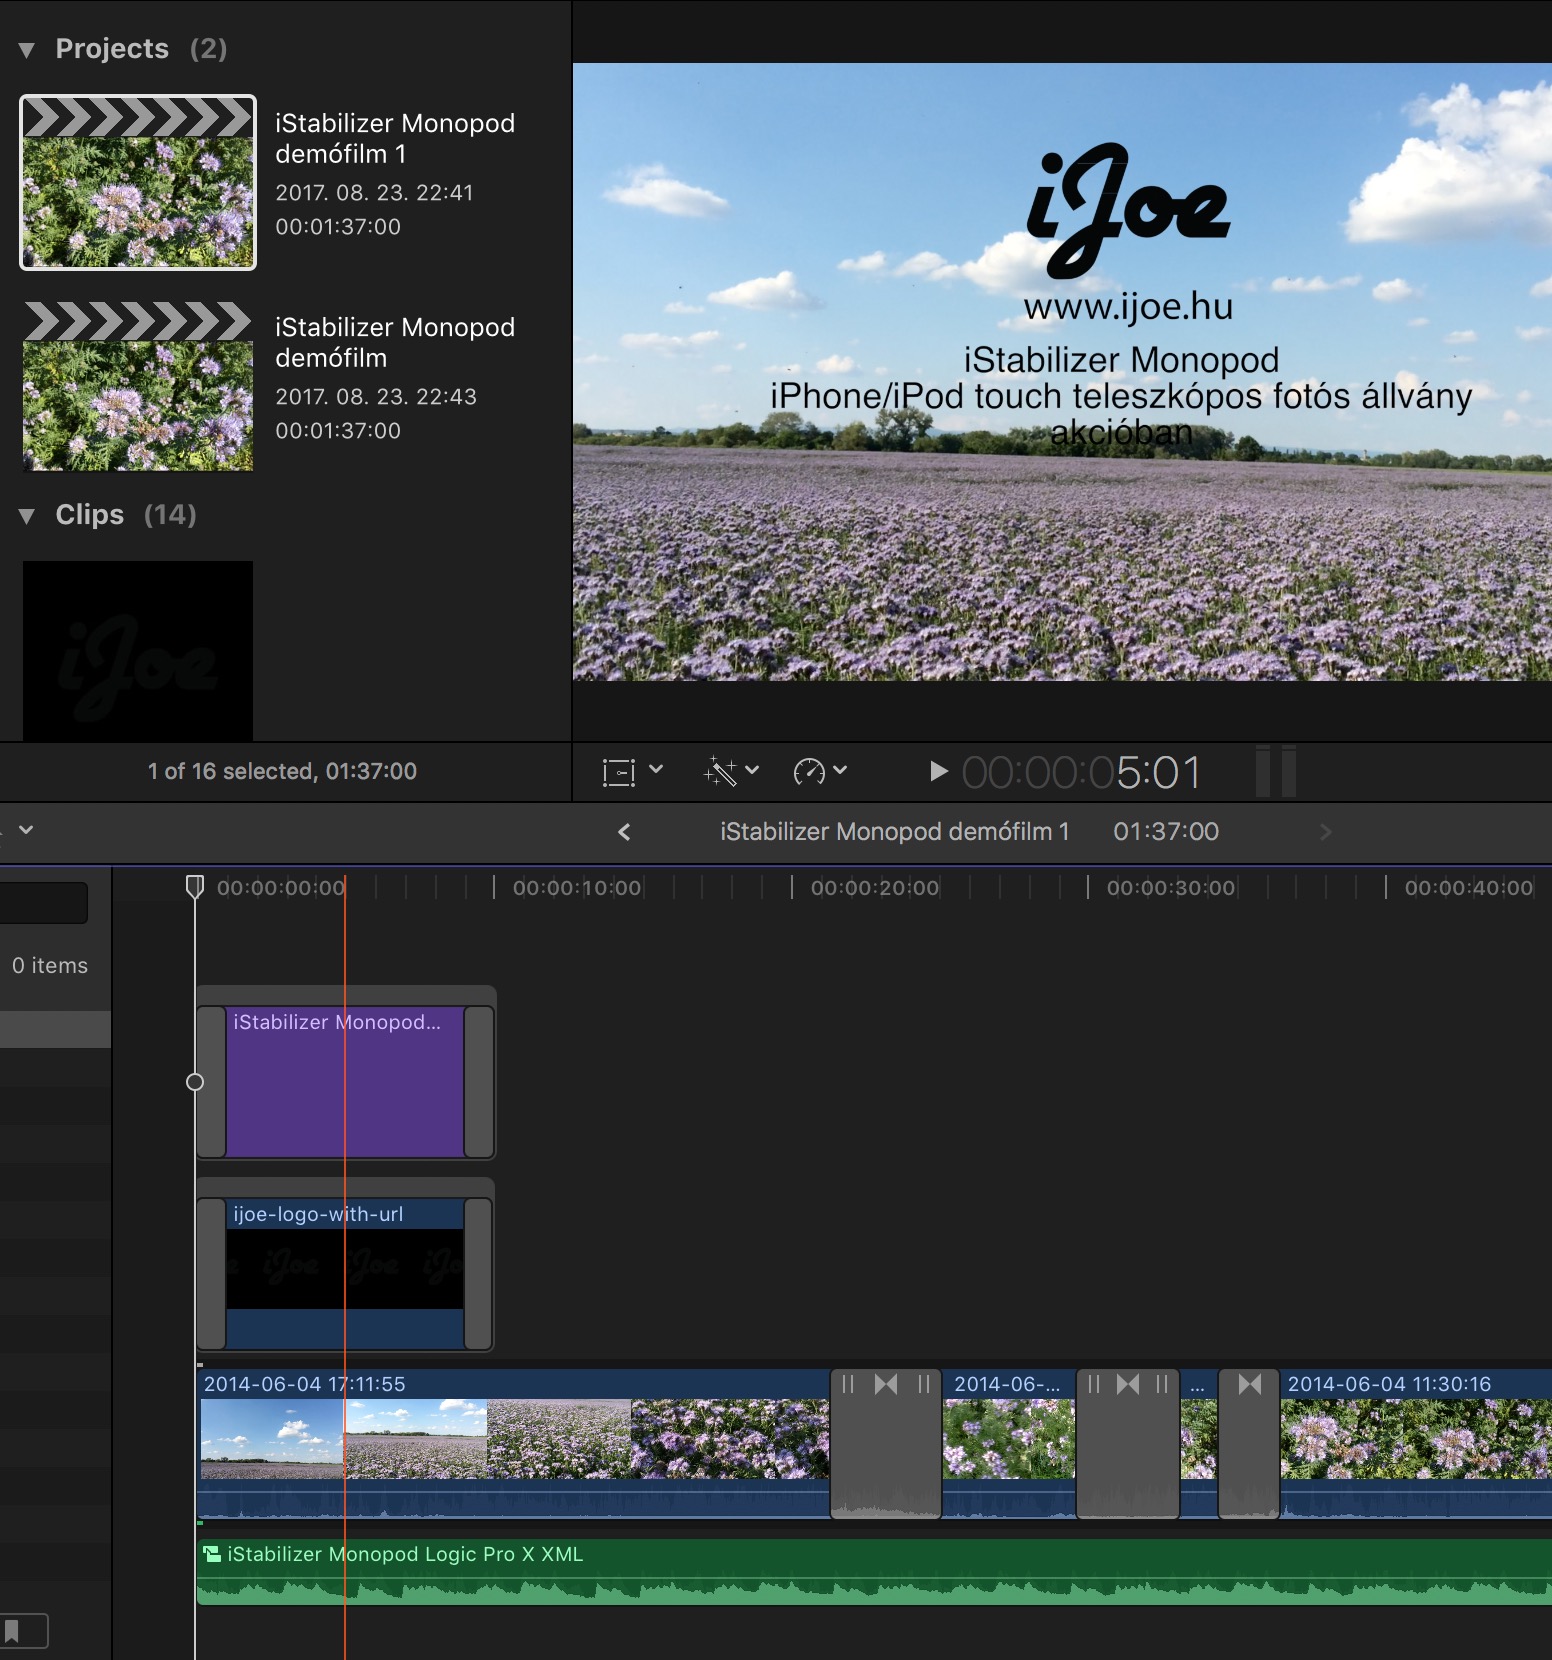Select the iStabilizer Monopod demófilm 1 project thumbnail

(x=138, y=183)
